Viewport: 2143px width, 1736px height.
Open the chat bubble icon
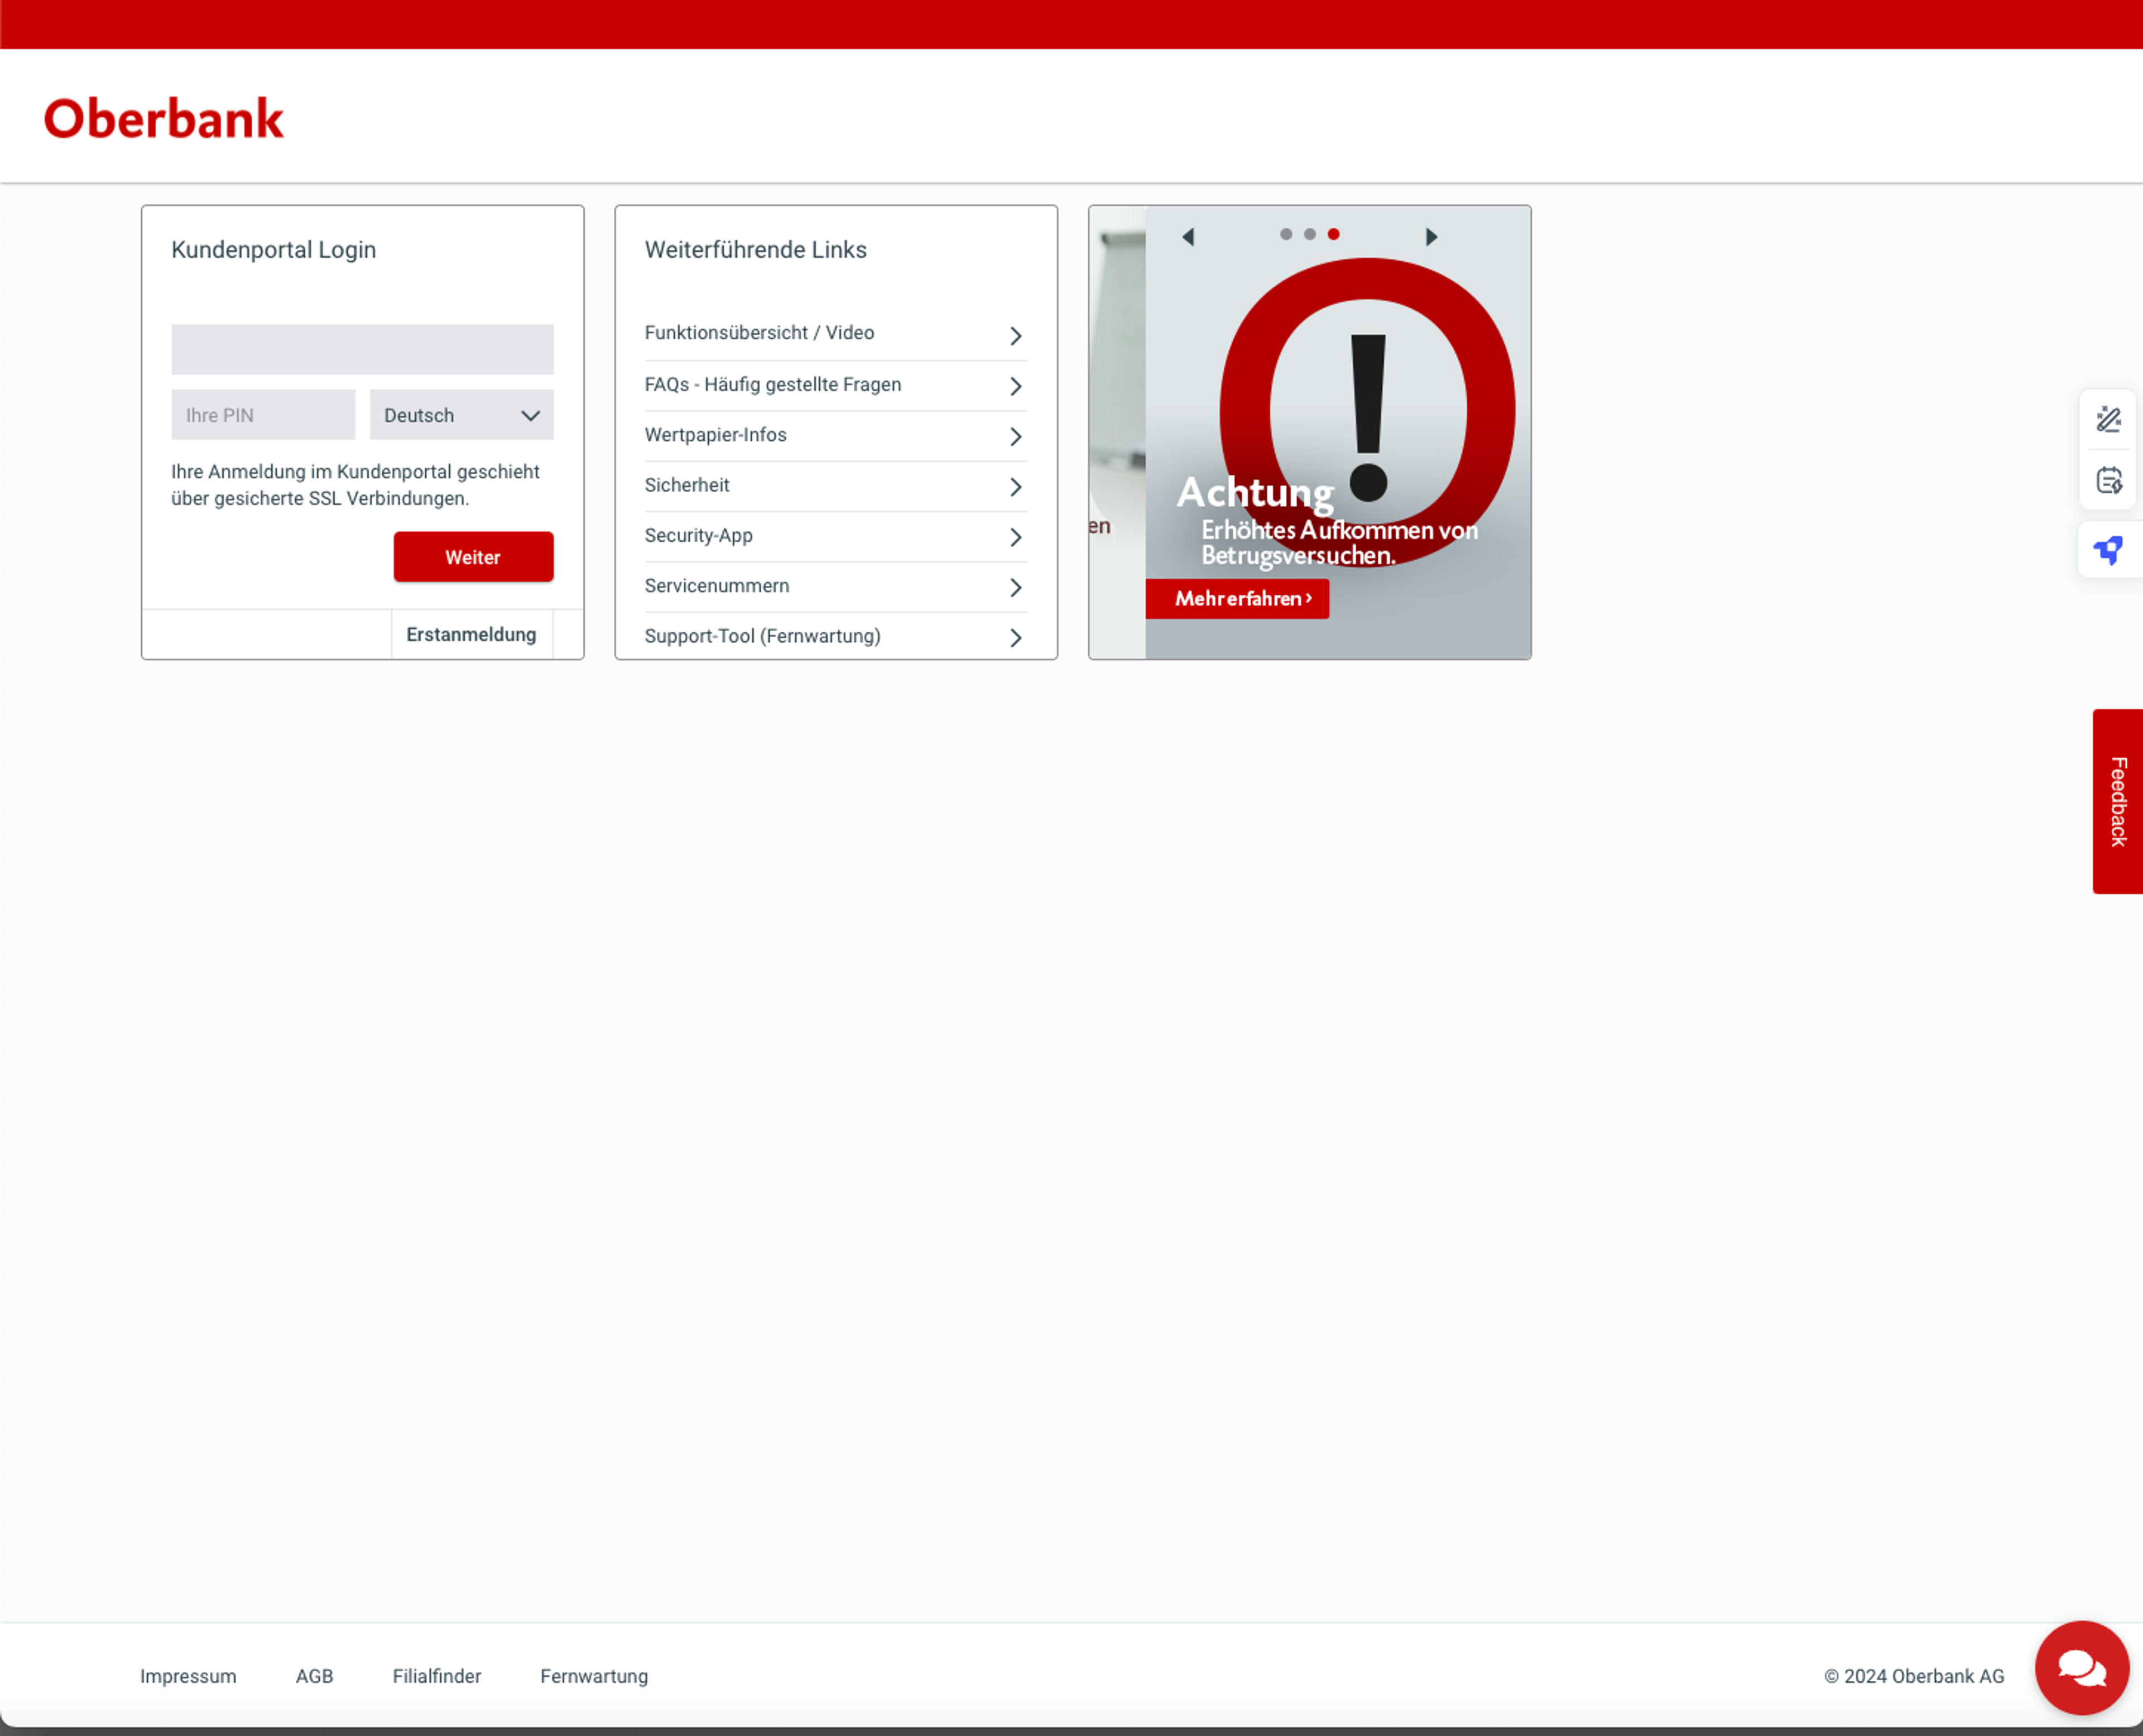coord(2081,1667)
